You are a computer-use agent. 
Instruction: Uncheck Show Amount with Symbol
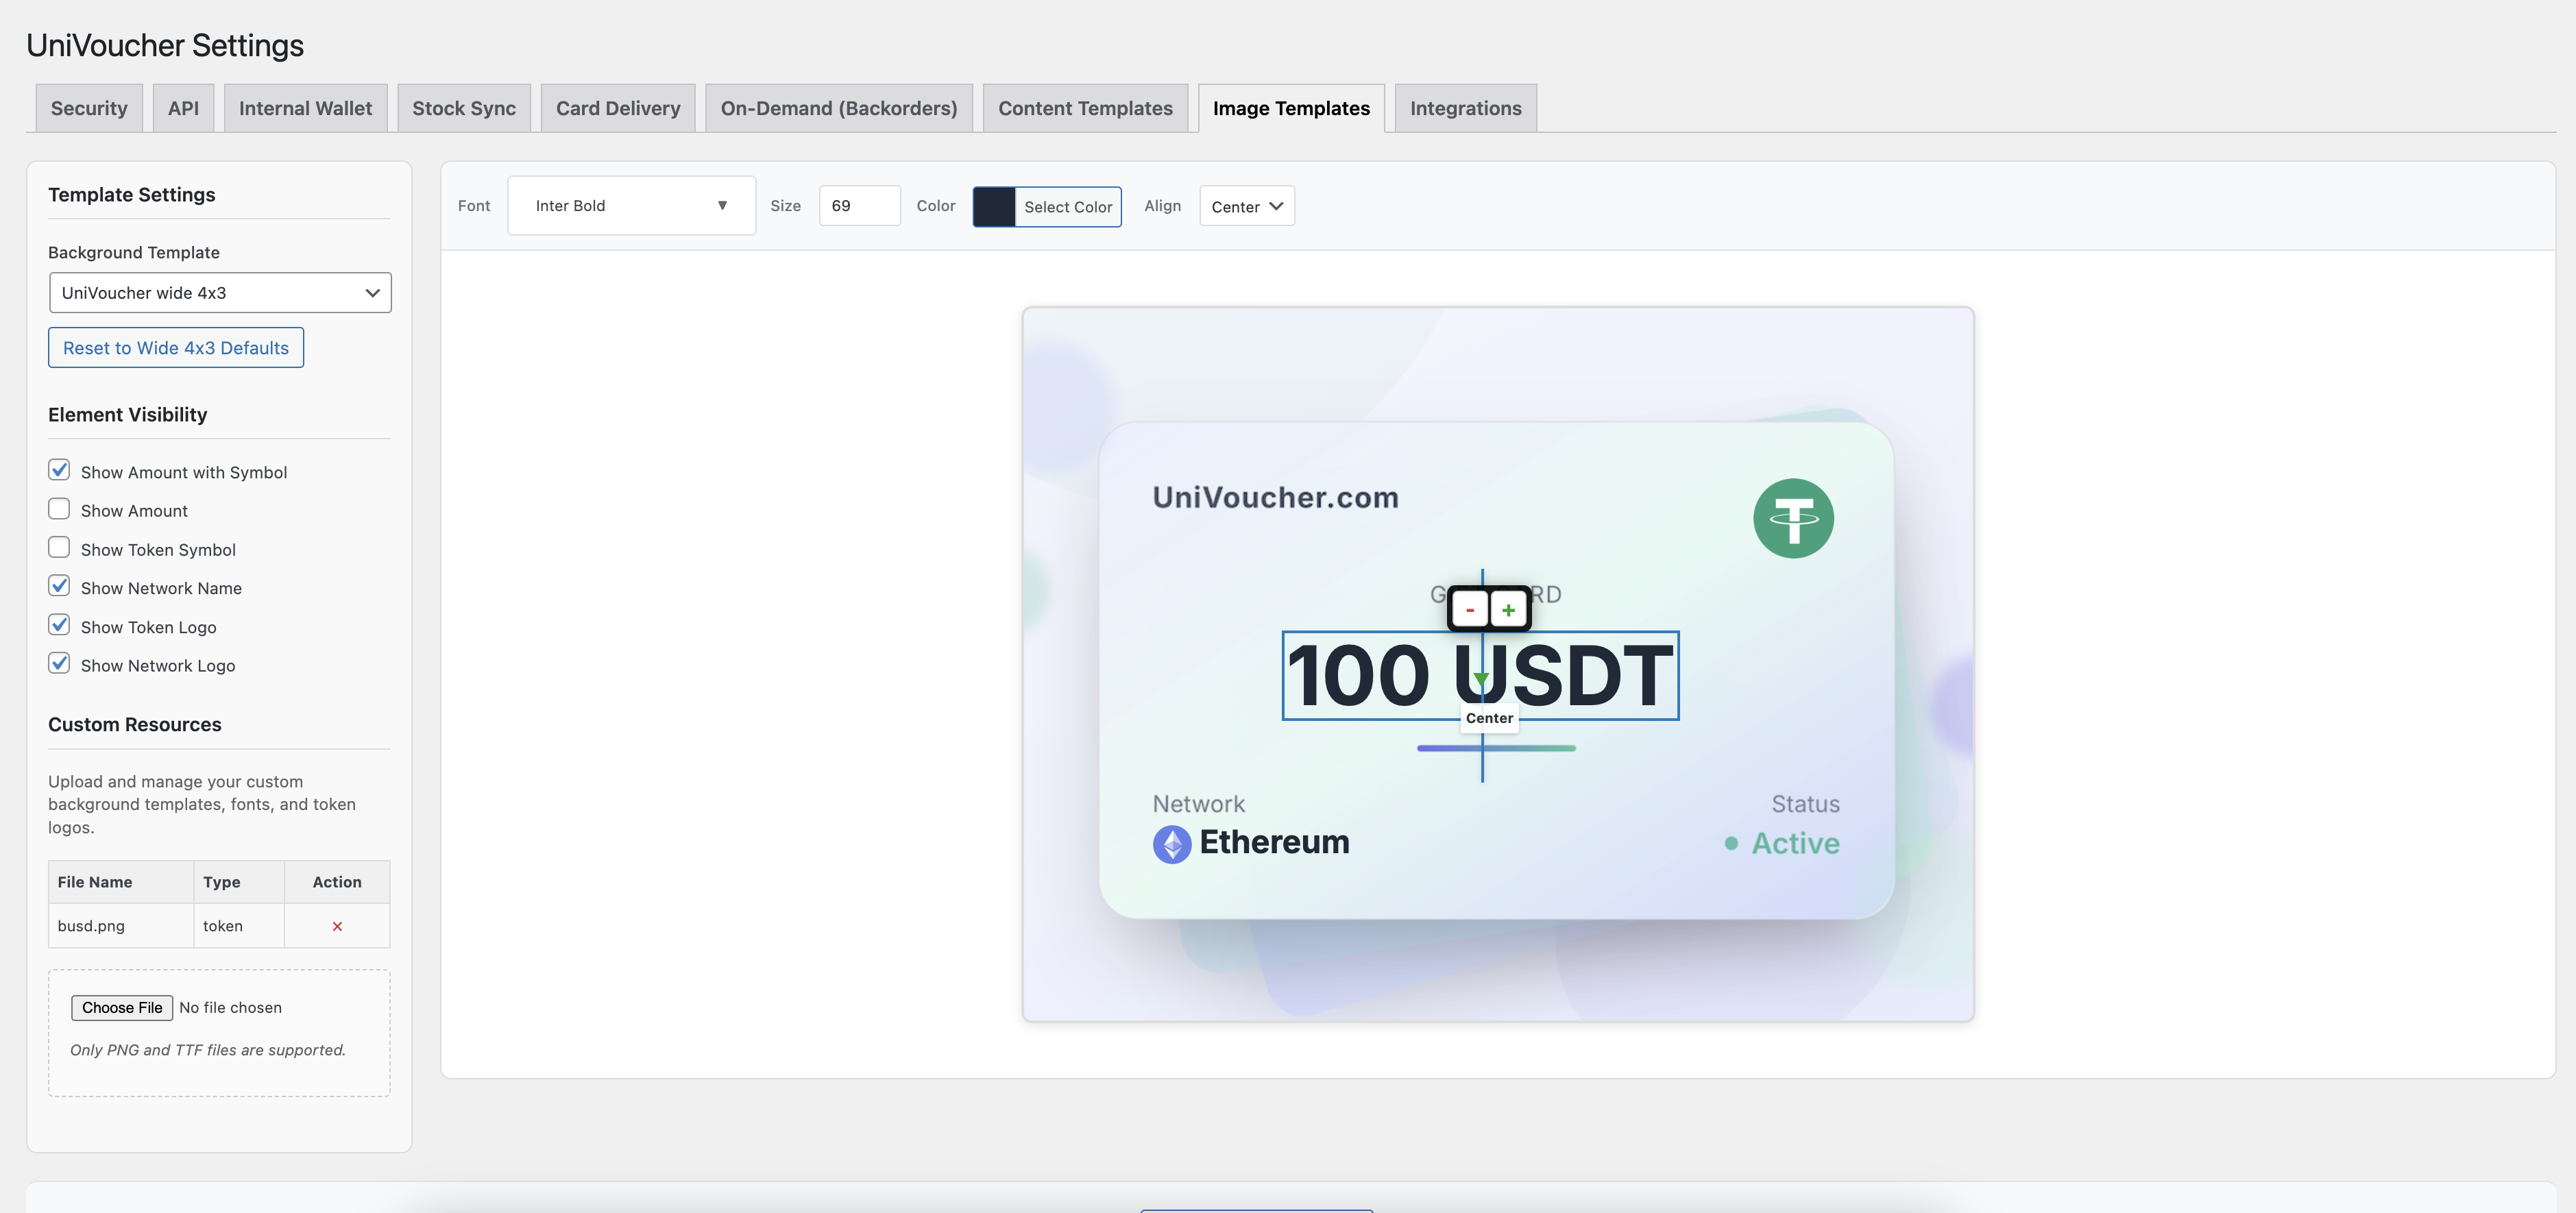(x=59, y=470)
